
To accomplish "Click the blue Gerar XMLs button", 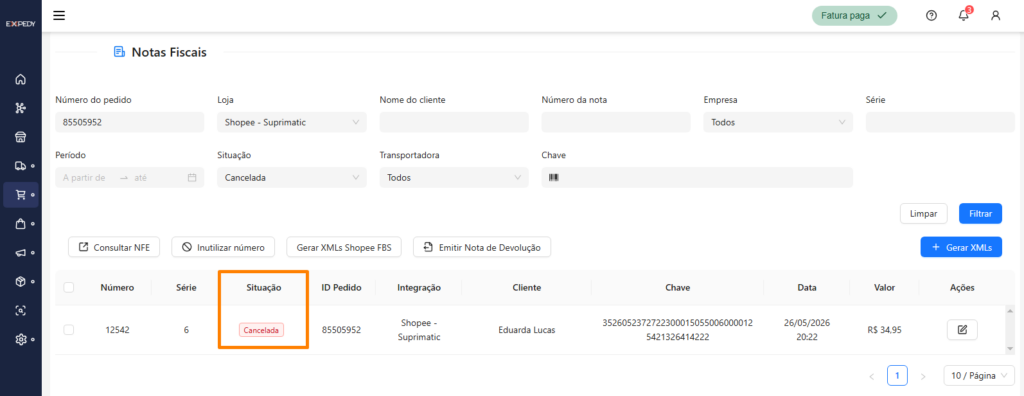I will pyautogui.click(x=961, y=247).
